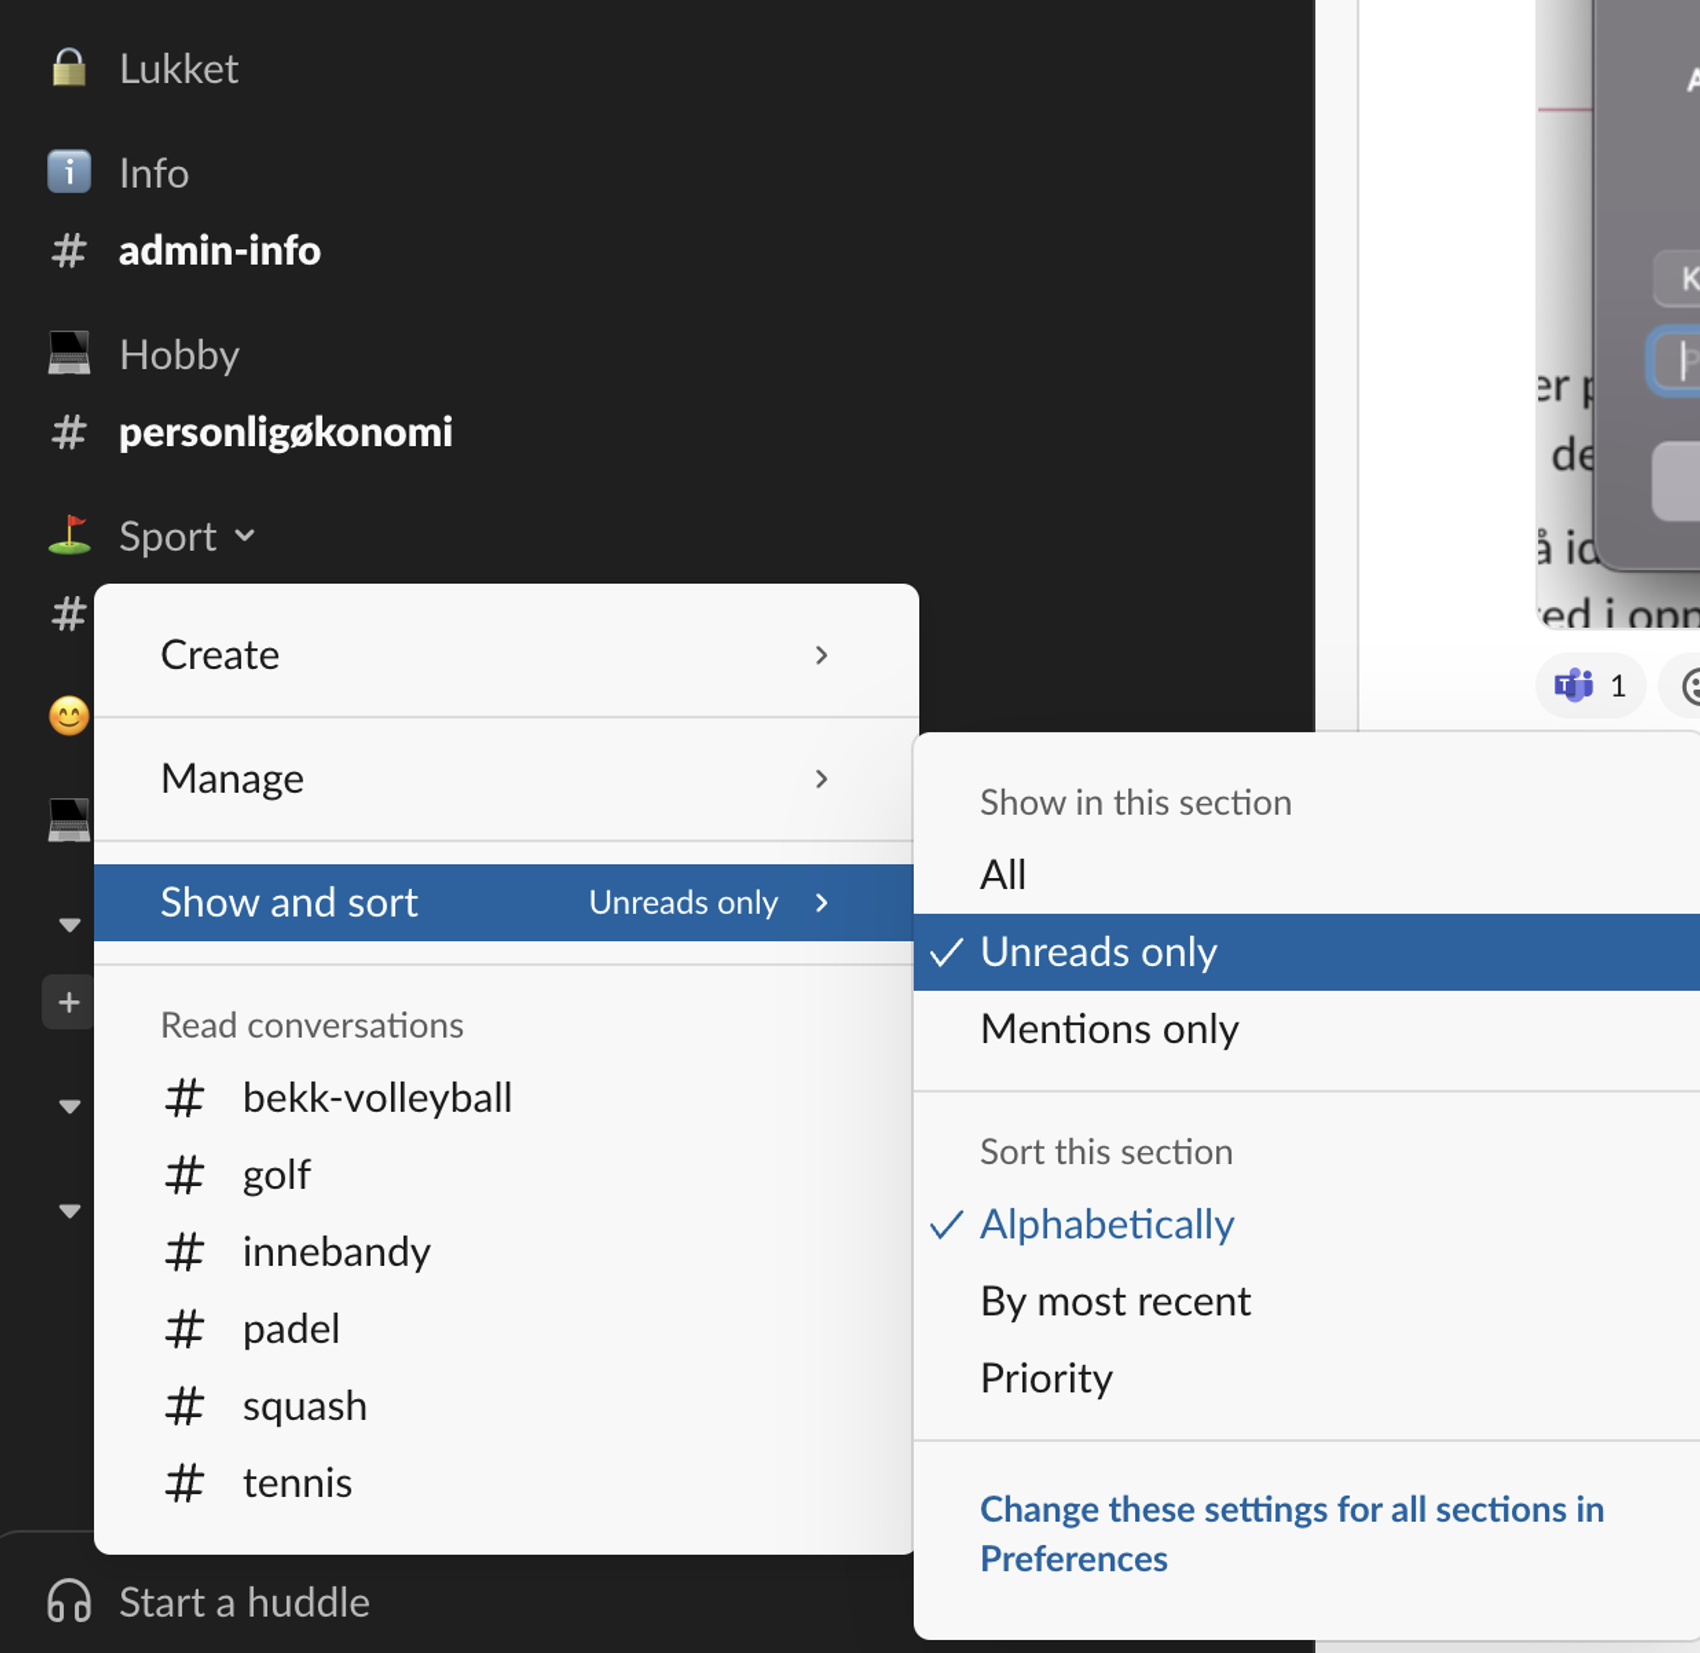Open the Lukket section with lock icon

(x=69, y=68)
